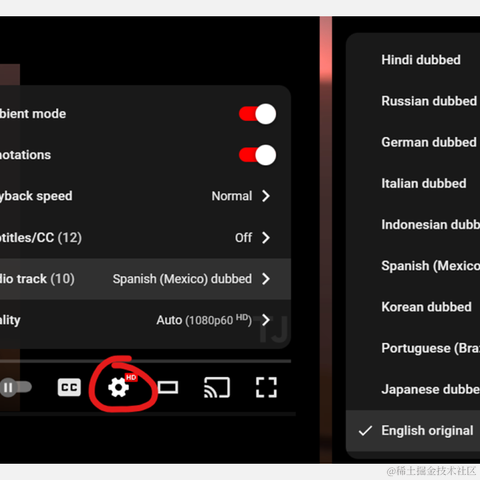Open Playback speed Normal submenu
The image size is (480, 480).
pos(145,196)
